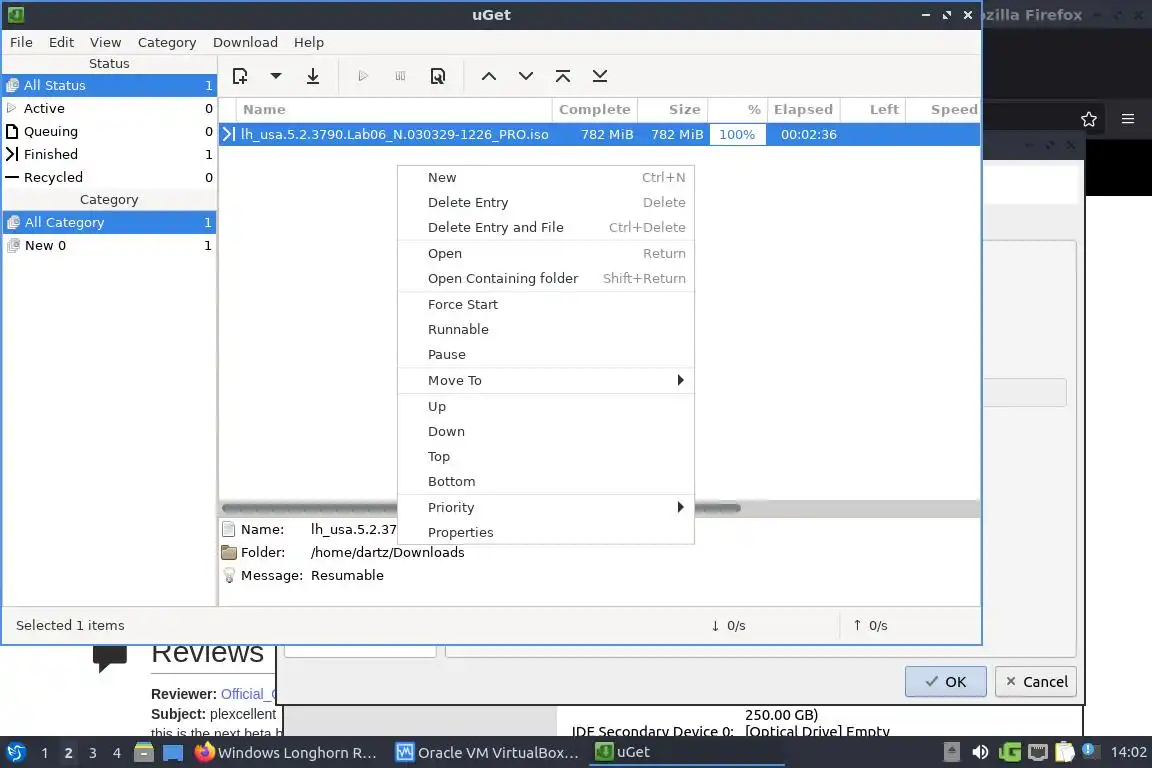Open Firefox hamburger menu icon

pyautogui.click(x=1128, y=119)
